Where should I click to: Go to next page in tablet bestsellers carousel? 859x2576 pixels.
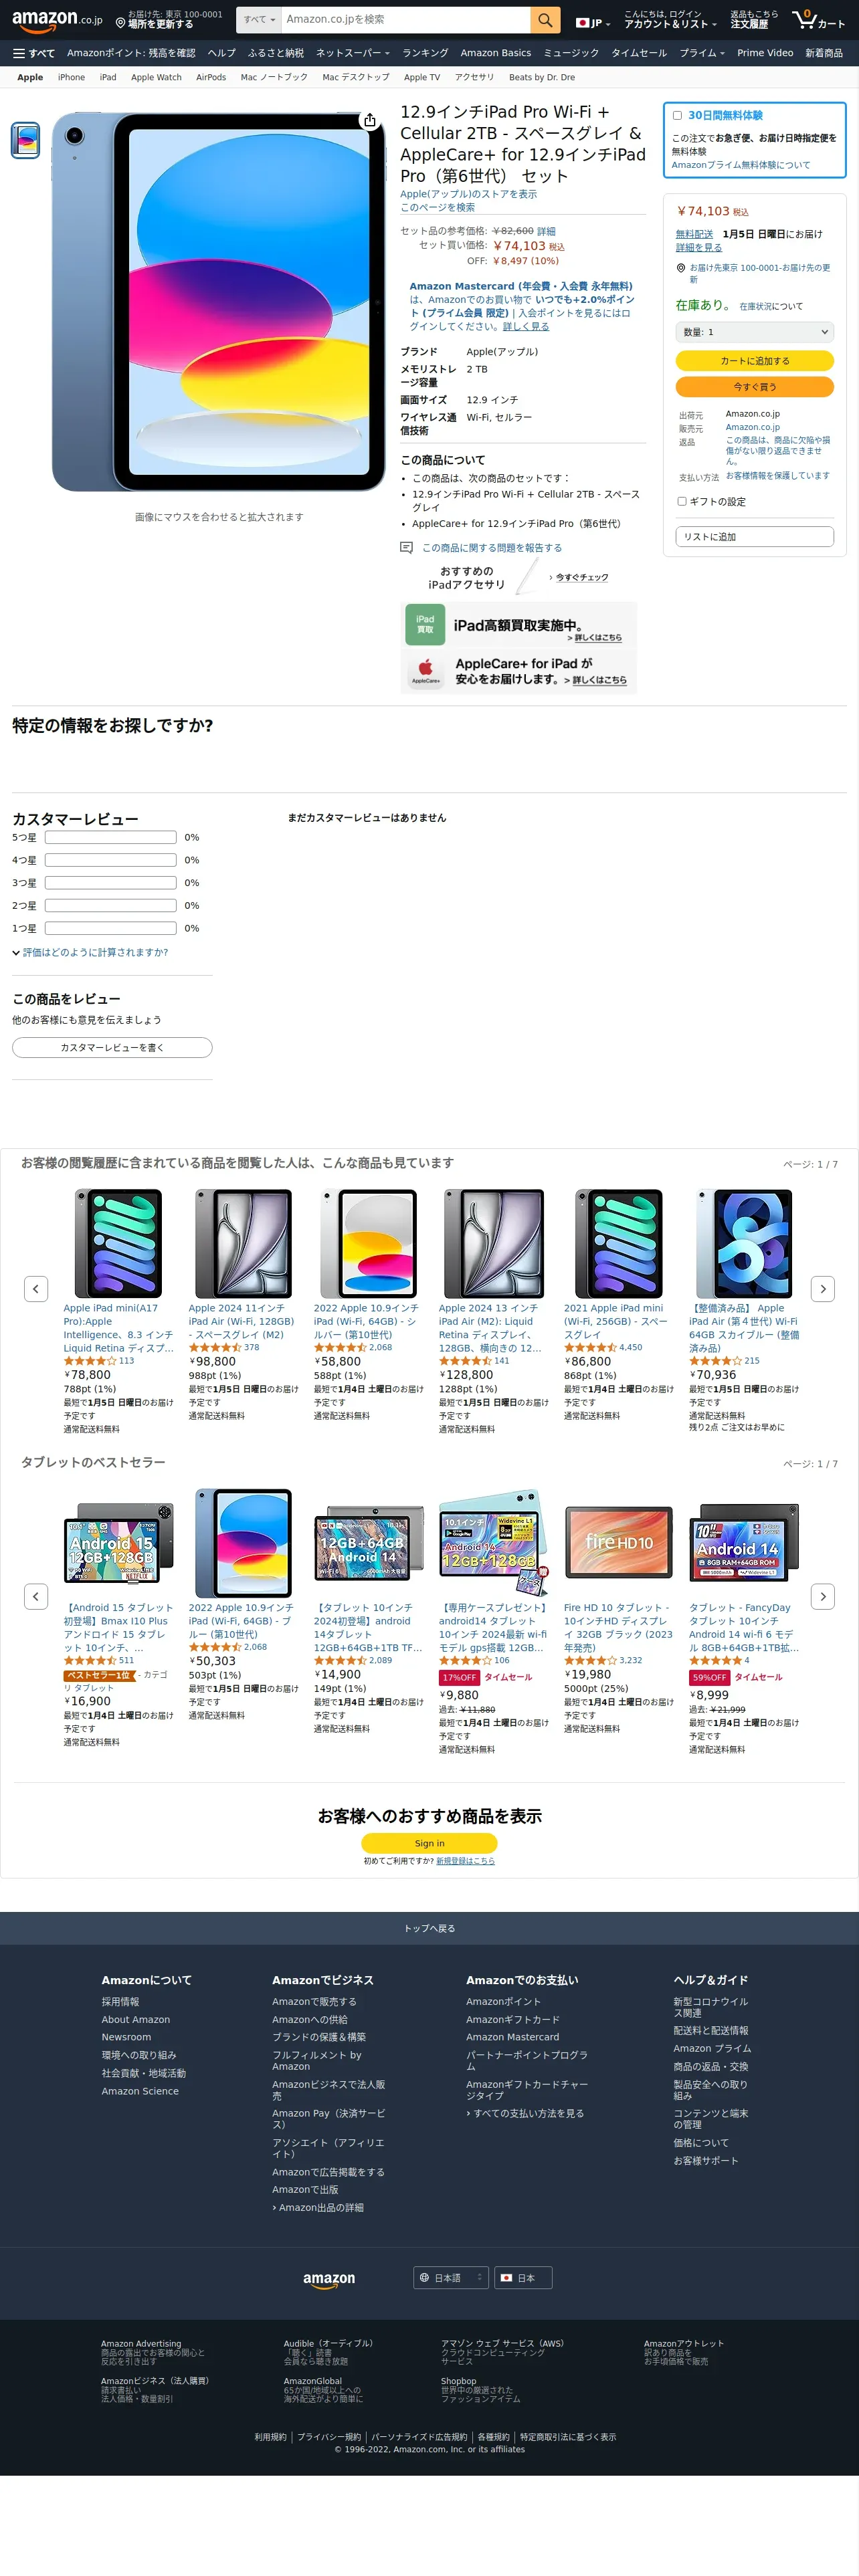[823, 1596]
